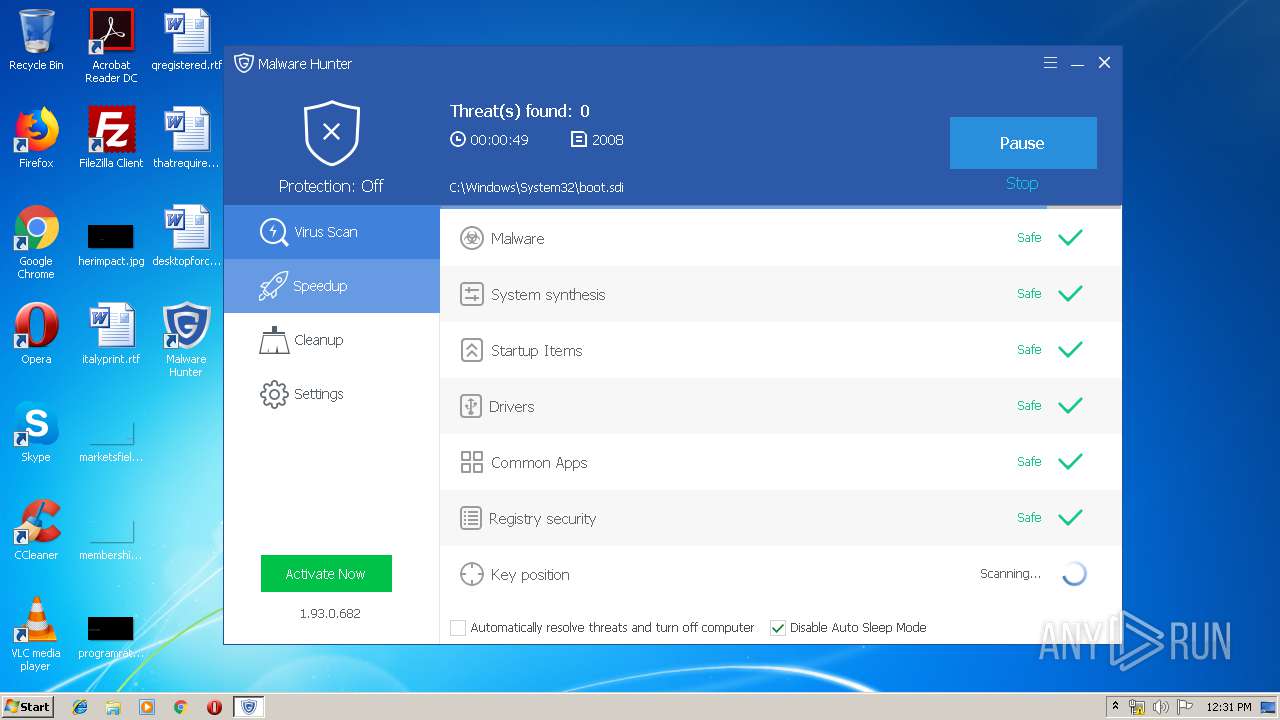
Task: Select italyprint.rtf desktop file
Action: (x=111, y=334)
